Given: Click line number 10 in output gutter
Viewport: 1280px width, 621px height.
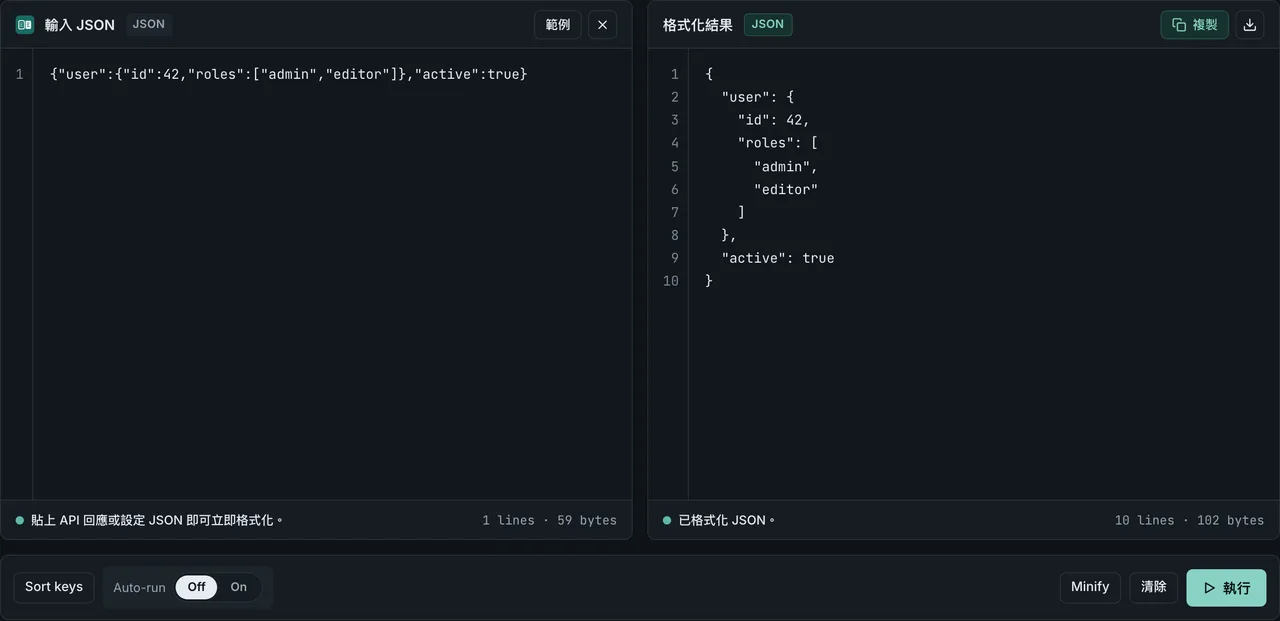Looking at the screenshot, I should coord(670,281).
